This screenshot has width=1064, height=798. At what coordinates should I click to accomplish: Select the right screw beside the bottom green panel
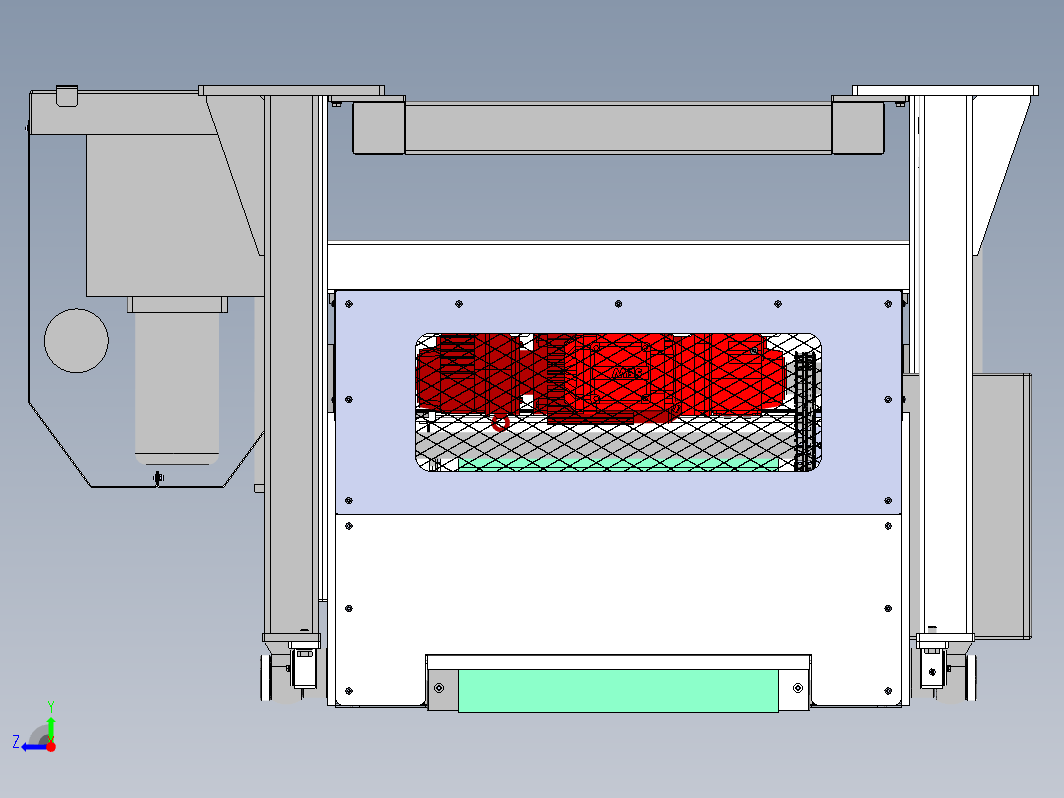(798, 688)
